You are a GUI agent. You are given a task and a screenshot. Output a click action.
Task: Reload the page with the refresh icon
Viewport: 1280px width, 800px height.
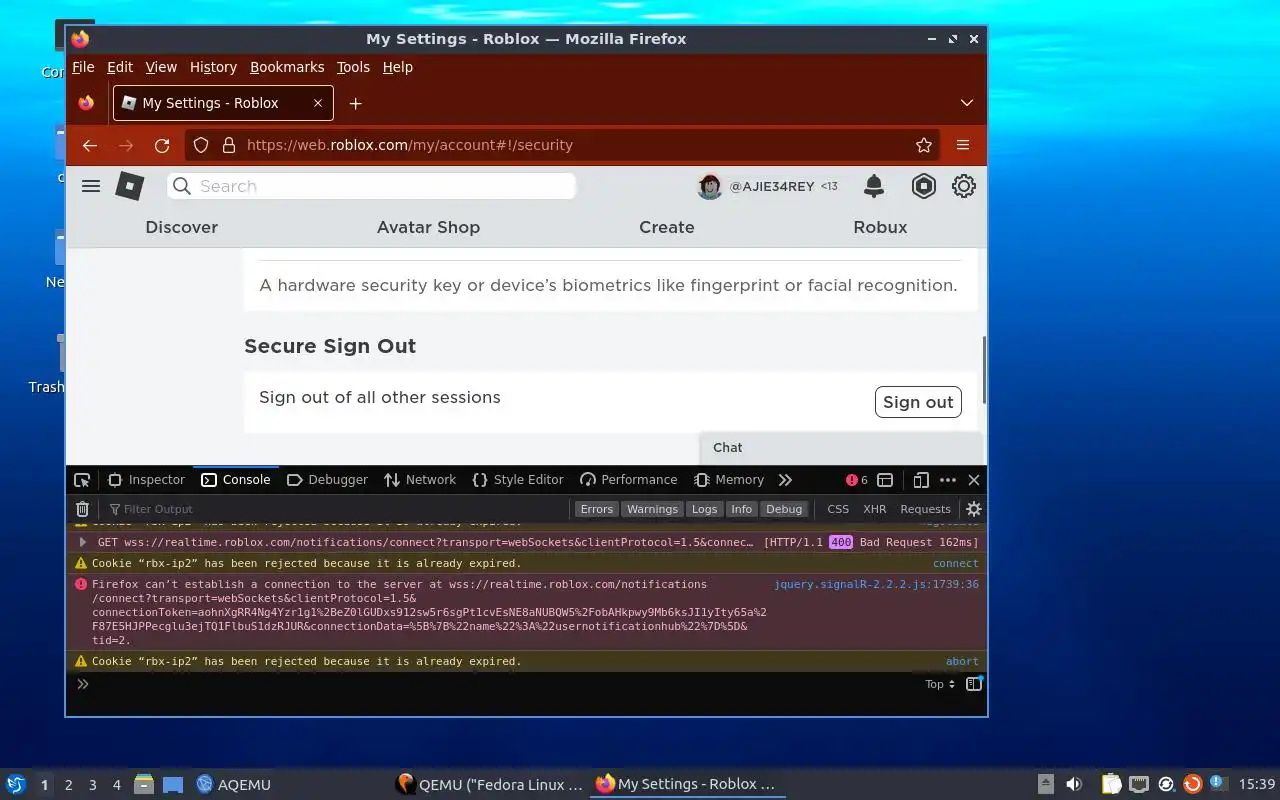tap(162, 145)
